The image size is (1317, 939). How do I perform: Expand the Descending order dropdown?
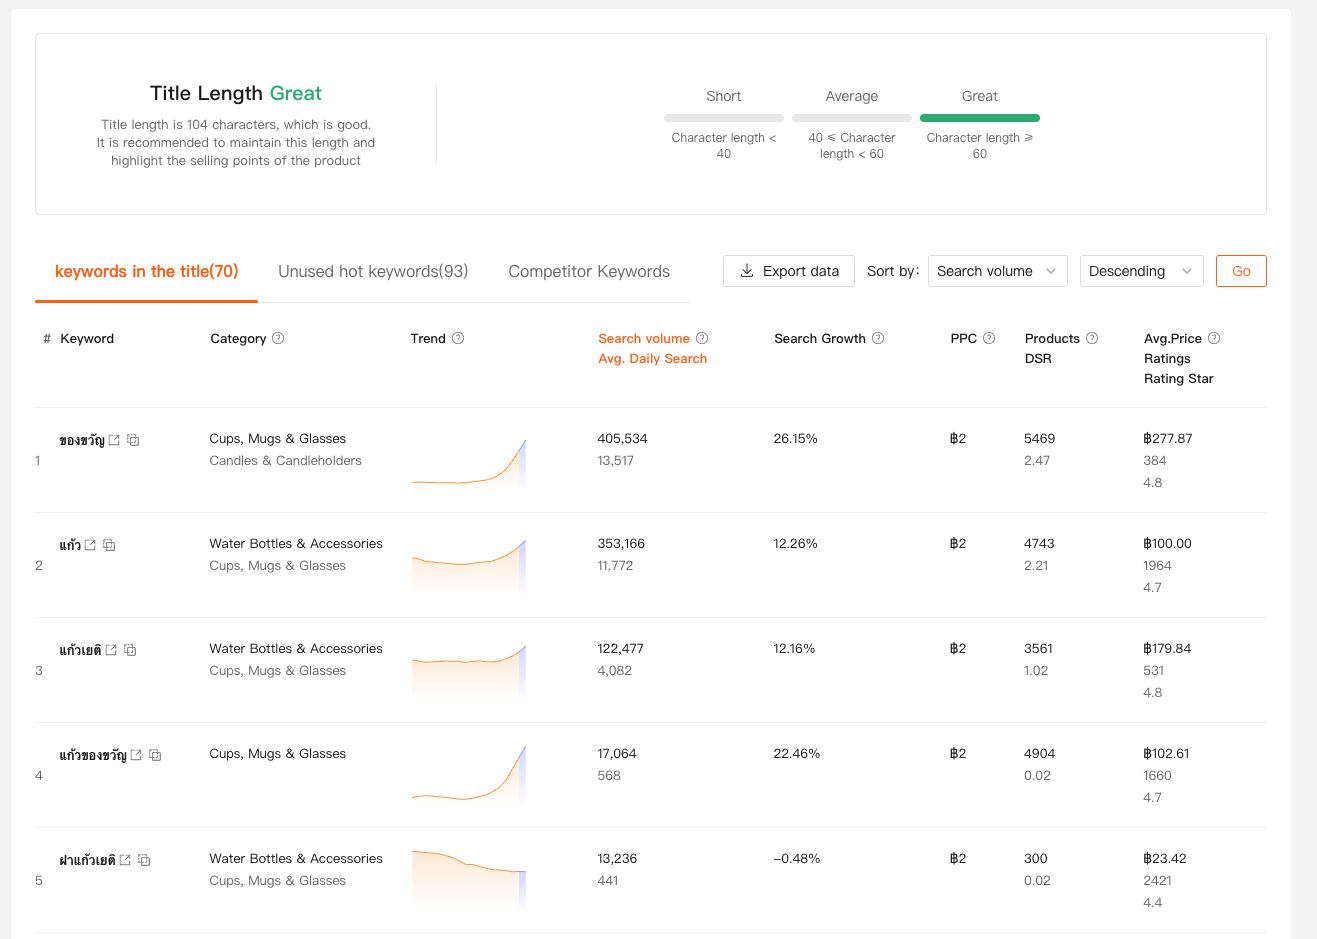click(1141, 271)
